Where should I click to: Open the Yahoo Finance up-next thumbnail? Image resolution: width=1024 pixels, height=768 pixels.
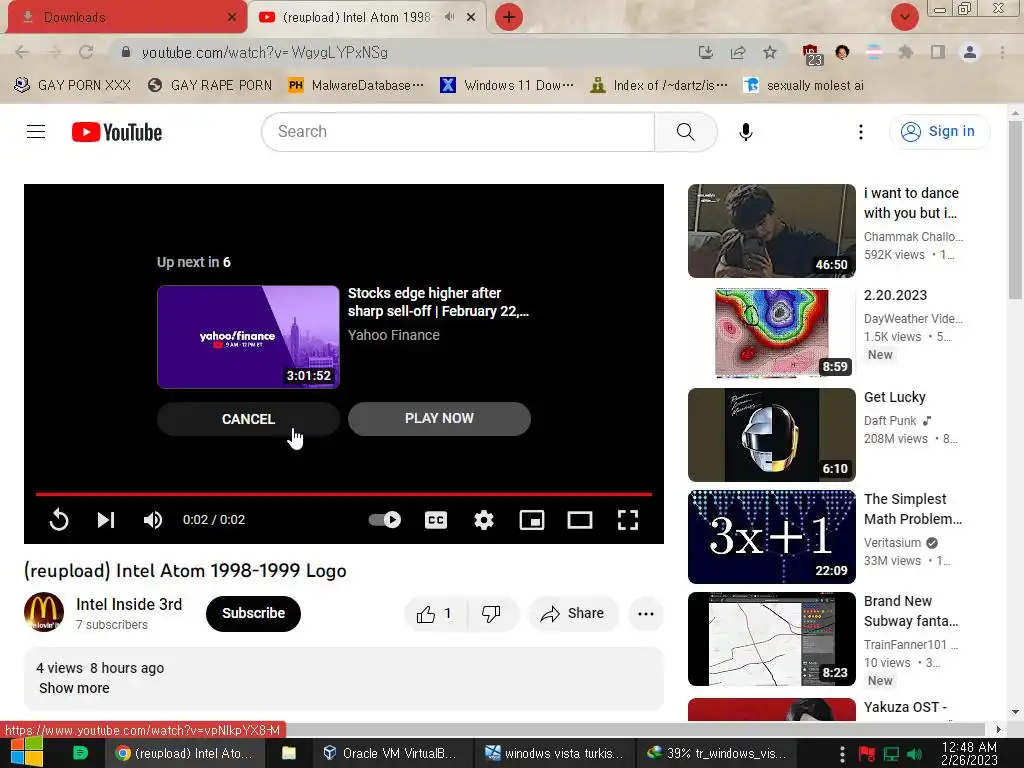pos(248,337)
